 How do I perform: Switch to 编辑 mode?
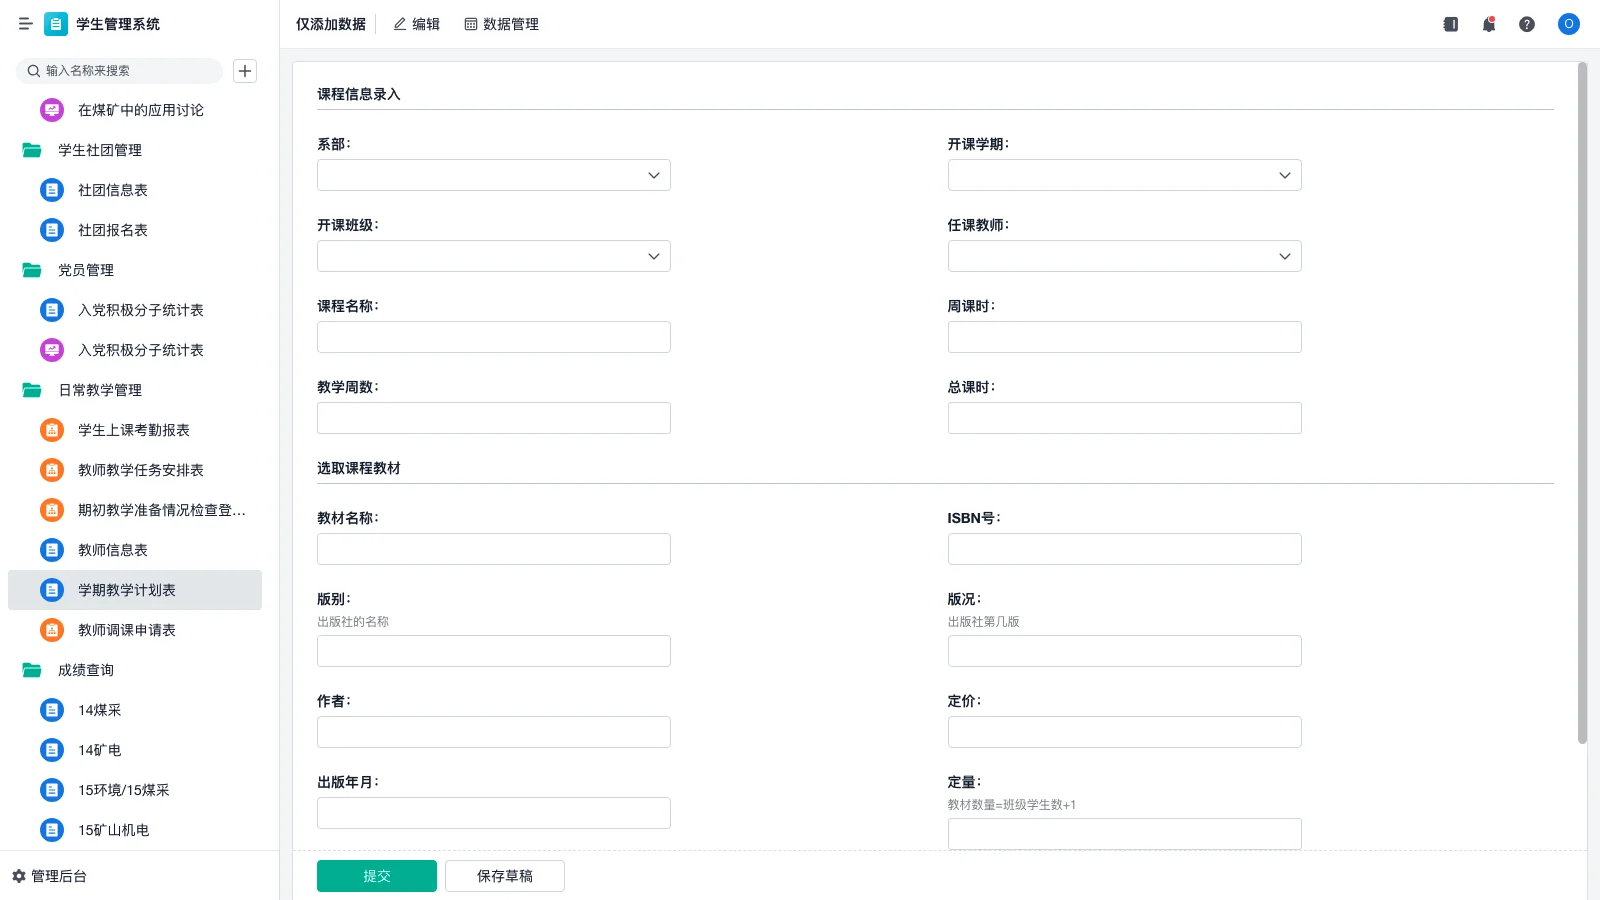(x=417, y=23)
